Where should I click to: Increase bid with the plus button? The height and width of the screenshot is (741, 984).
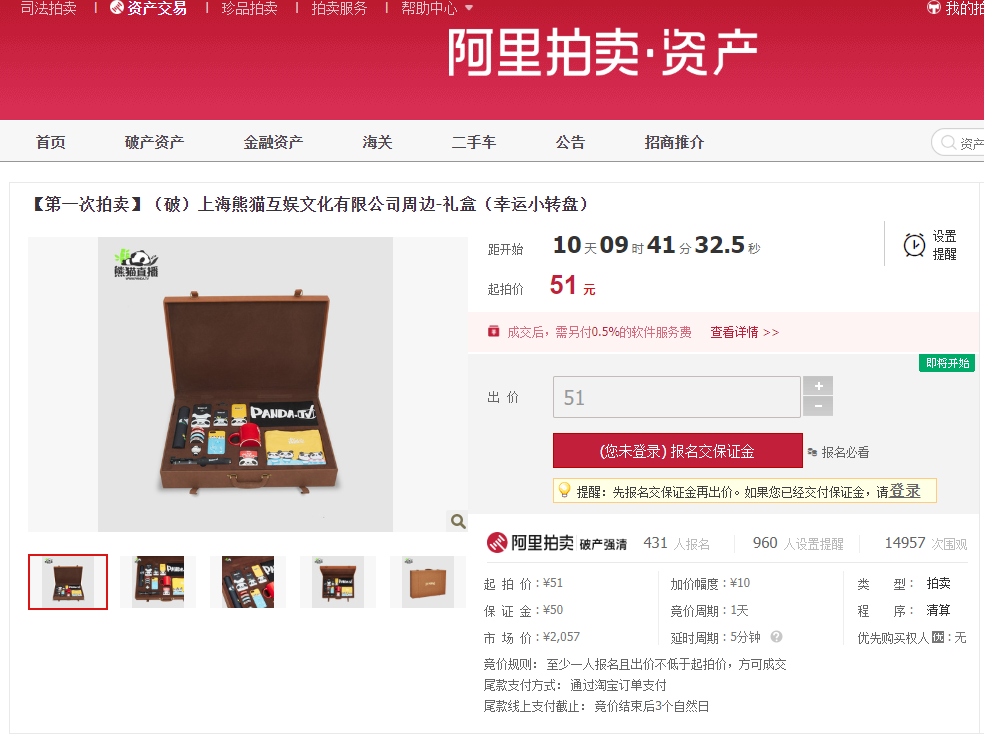coord(818,386)
